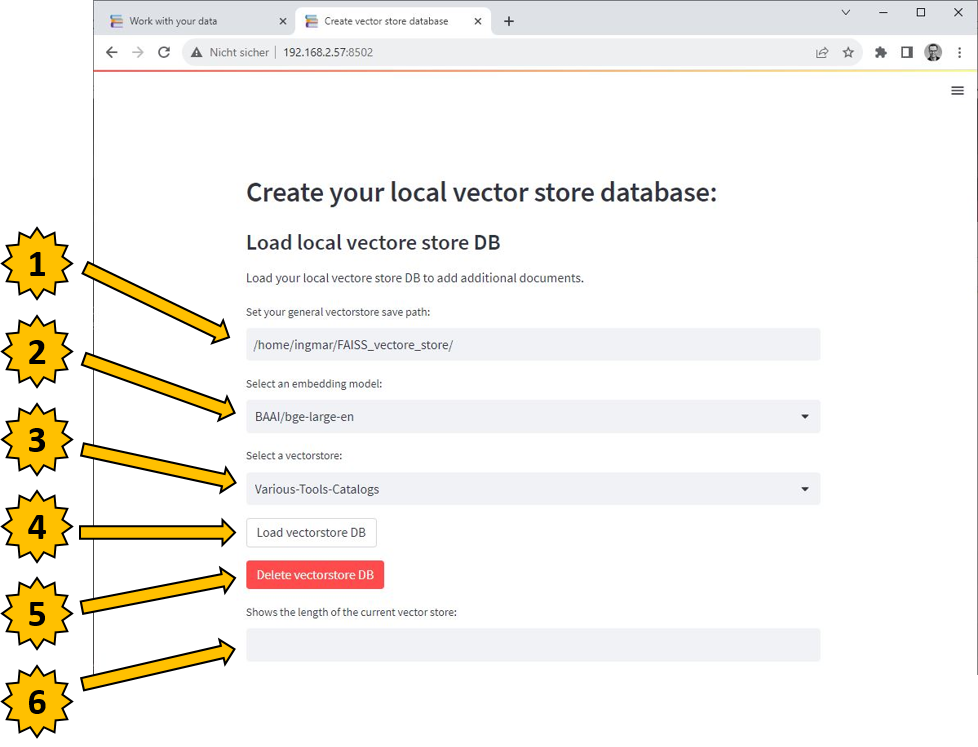Click 'Select a vectorstore:' label
Screen dimensions: 978x747
pos(294,456)
